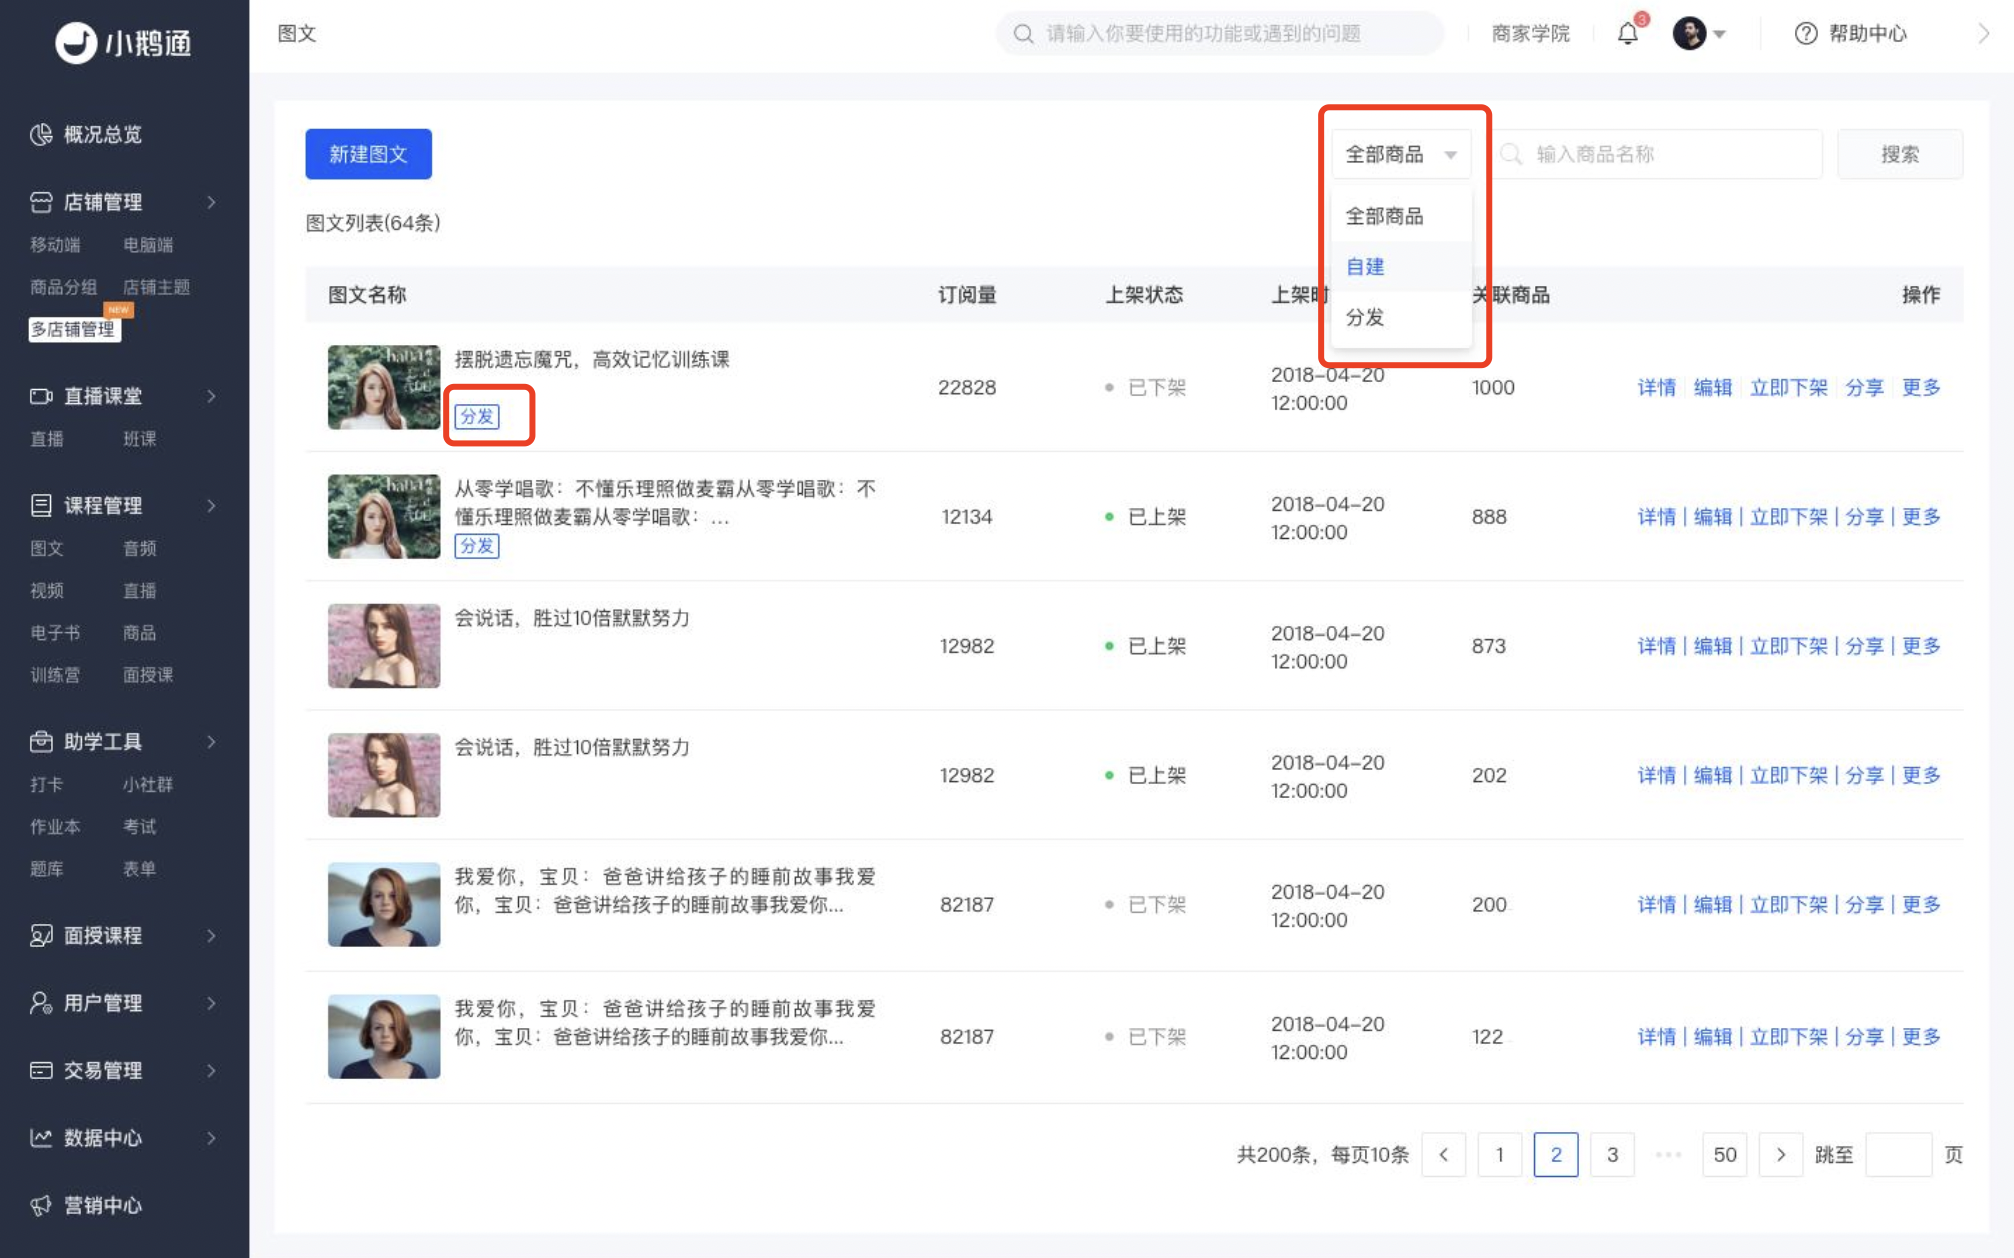Screen dimensions: 2014x1258
Task: Click the 面授课程 icon
Action: pos(41,935)
